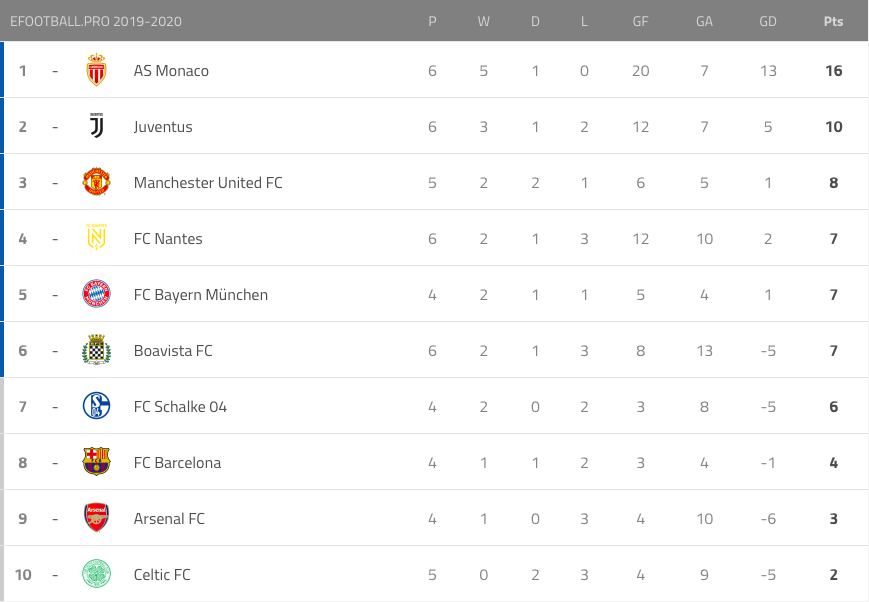This screenshot has width=869, height=602.
Task: Click the Arsenal FC cannon crest
Action: coord(96,518)
